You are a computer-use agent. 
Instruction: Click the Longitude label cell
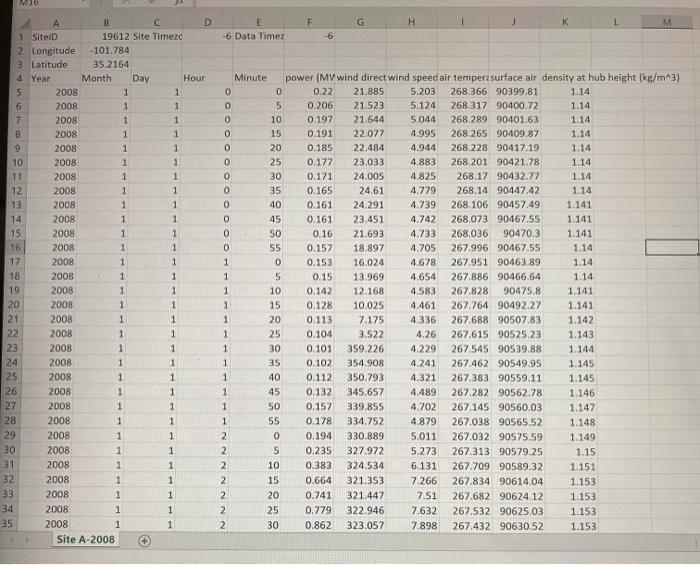tap(54, 51)
